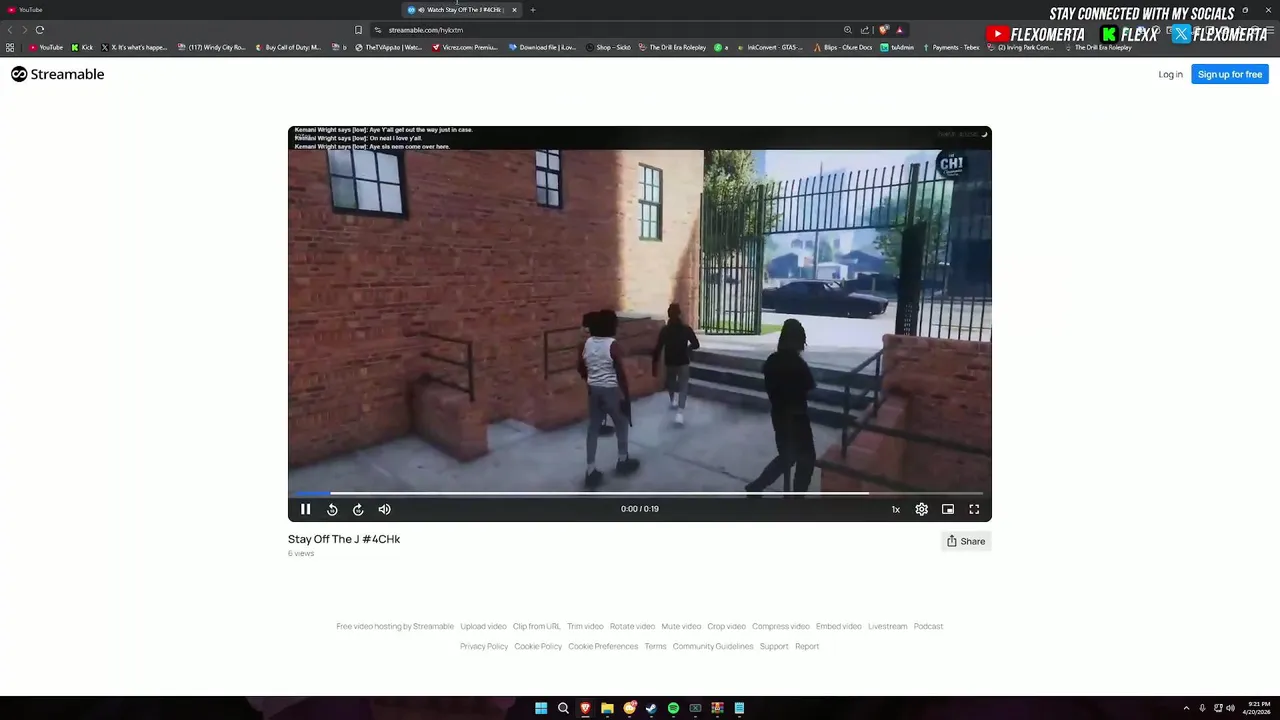This screenshot has width=1280, height=720.
Task: Click the Brave Rewards triangle icon
Action: (x=899, y=30)
